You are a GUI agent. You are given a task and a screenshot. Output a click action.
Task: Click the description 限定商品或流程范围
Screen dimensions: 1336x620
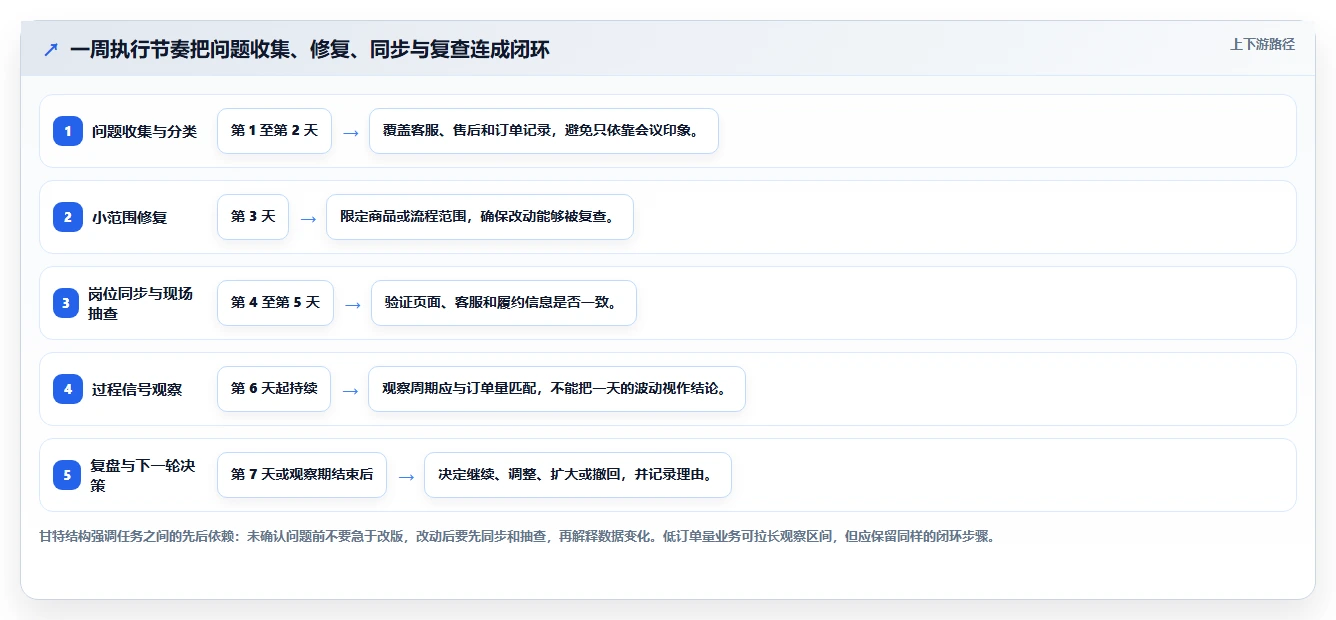coord(480,217)
